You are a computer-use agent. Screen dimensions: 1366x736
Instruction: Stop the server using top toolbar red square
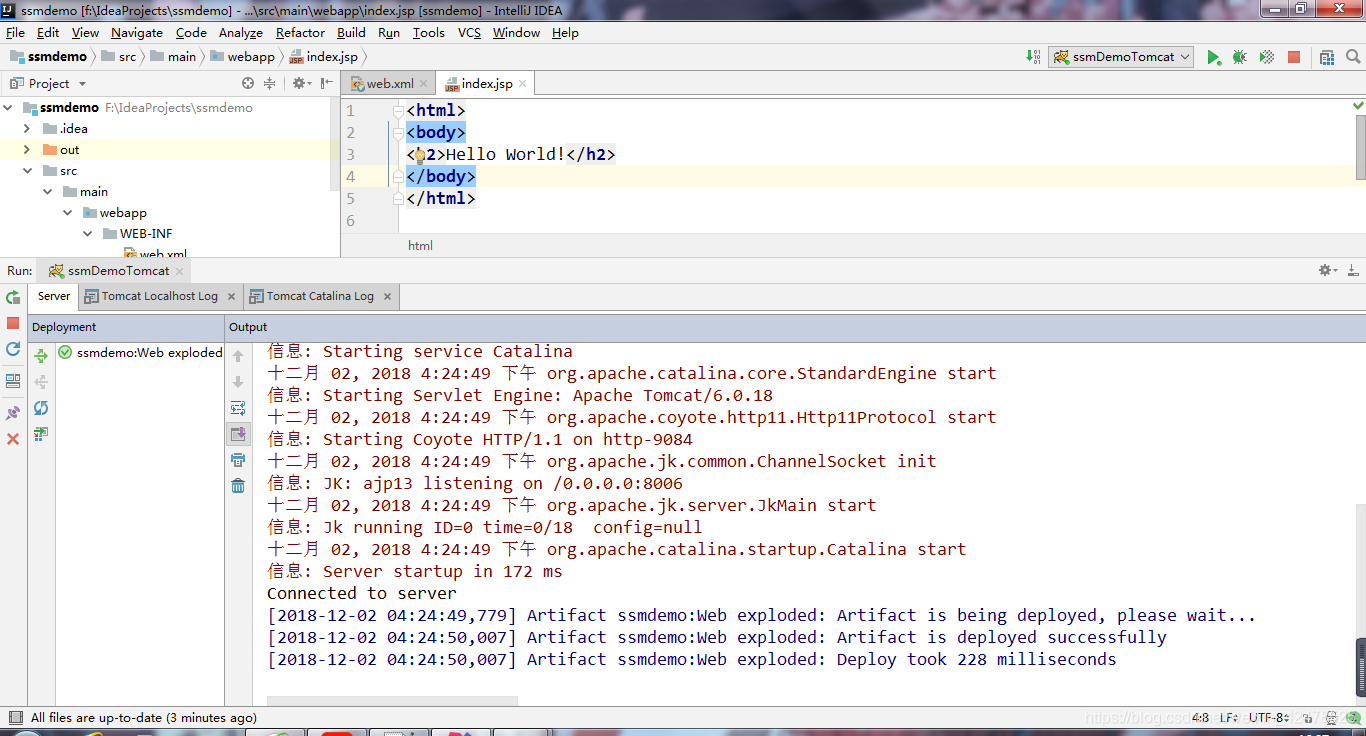pos(1294,57)
